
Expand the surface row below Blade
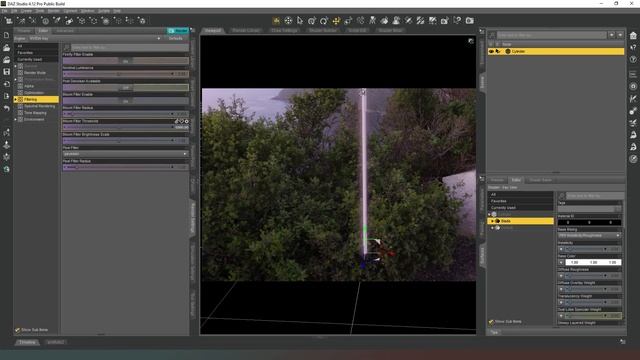pos(492,228)
